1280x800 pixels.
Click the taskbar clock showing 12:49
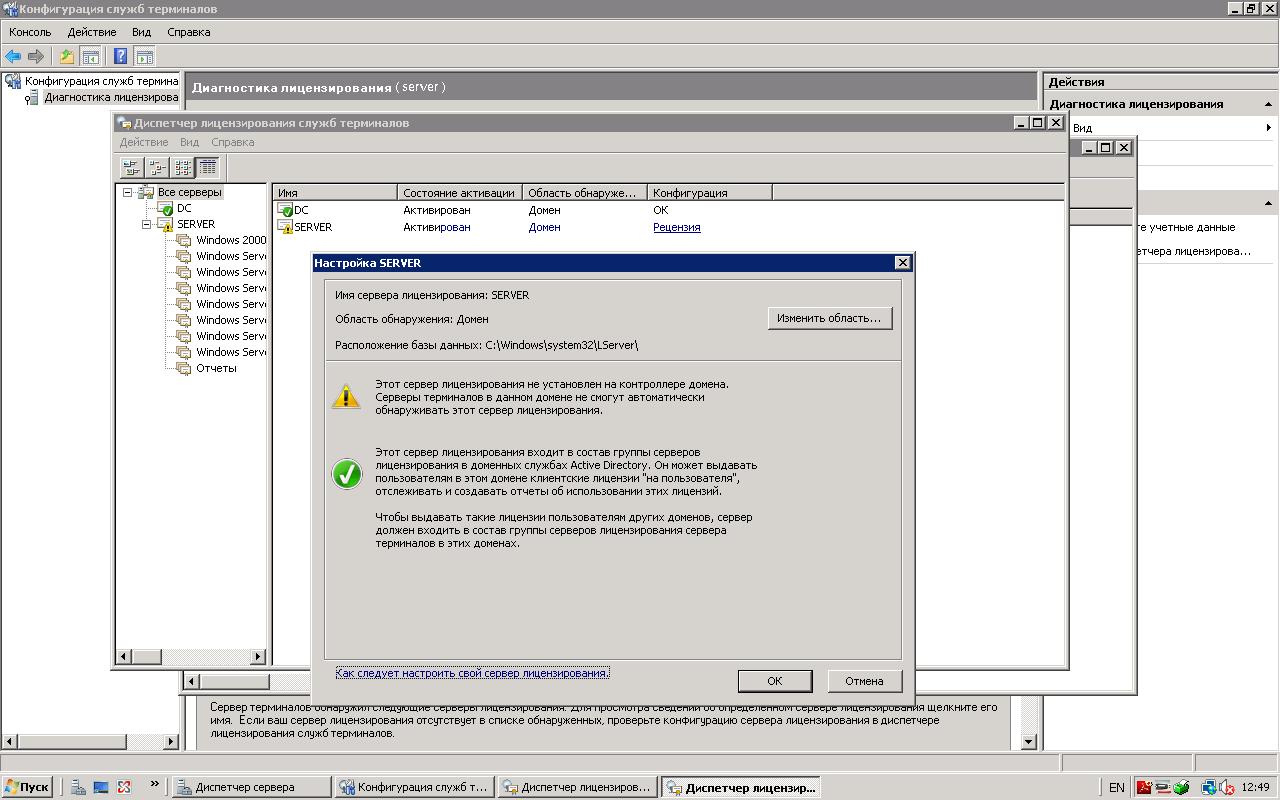1255,787
